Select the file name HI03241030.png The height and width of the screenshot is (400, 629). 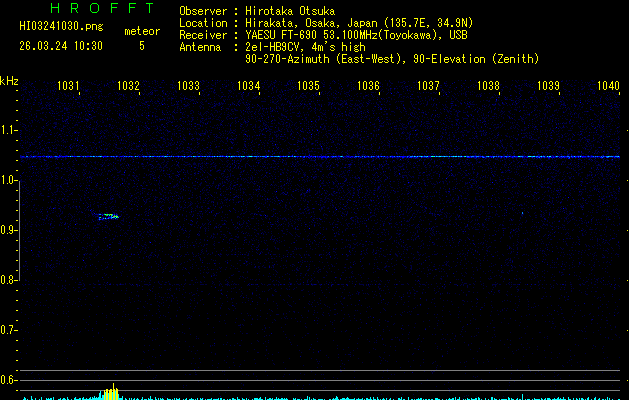click(61, 26)
